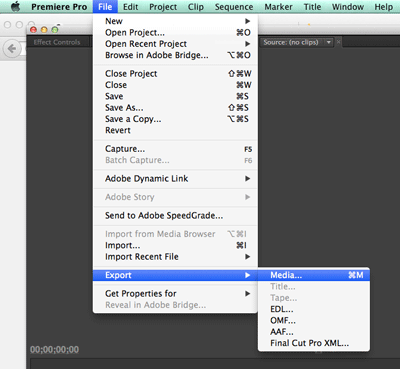
Task: Expand Open Recent Project submenu
Action: [x=176, y=44]
